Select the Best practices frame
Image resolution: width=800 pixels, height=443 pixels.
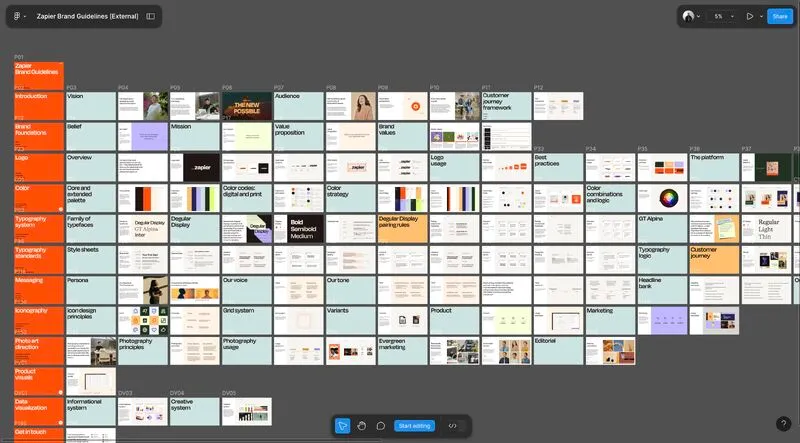coord(558,167)
